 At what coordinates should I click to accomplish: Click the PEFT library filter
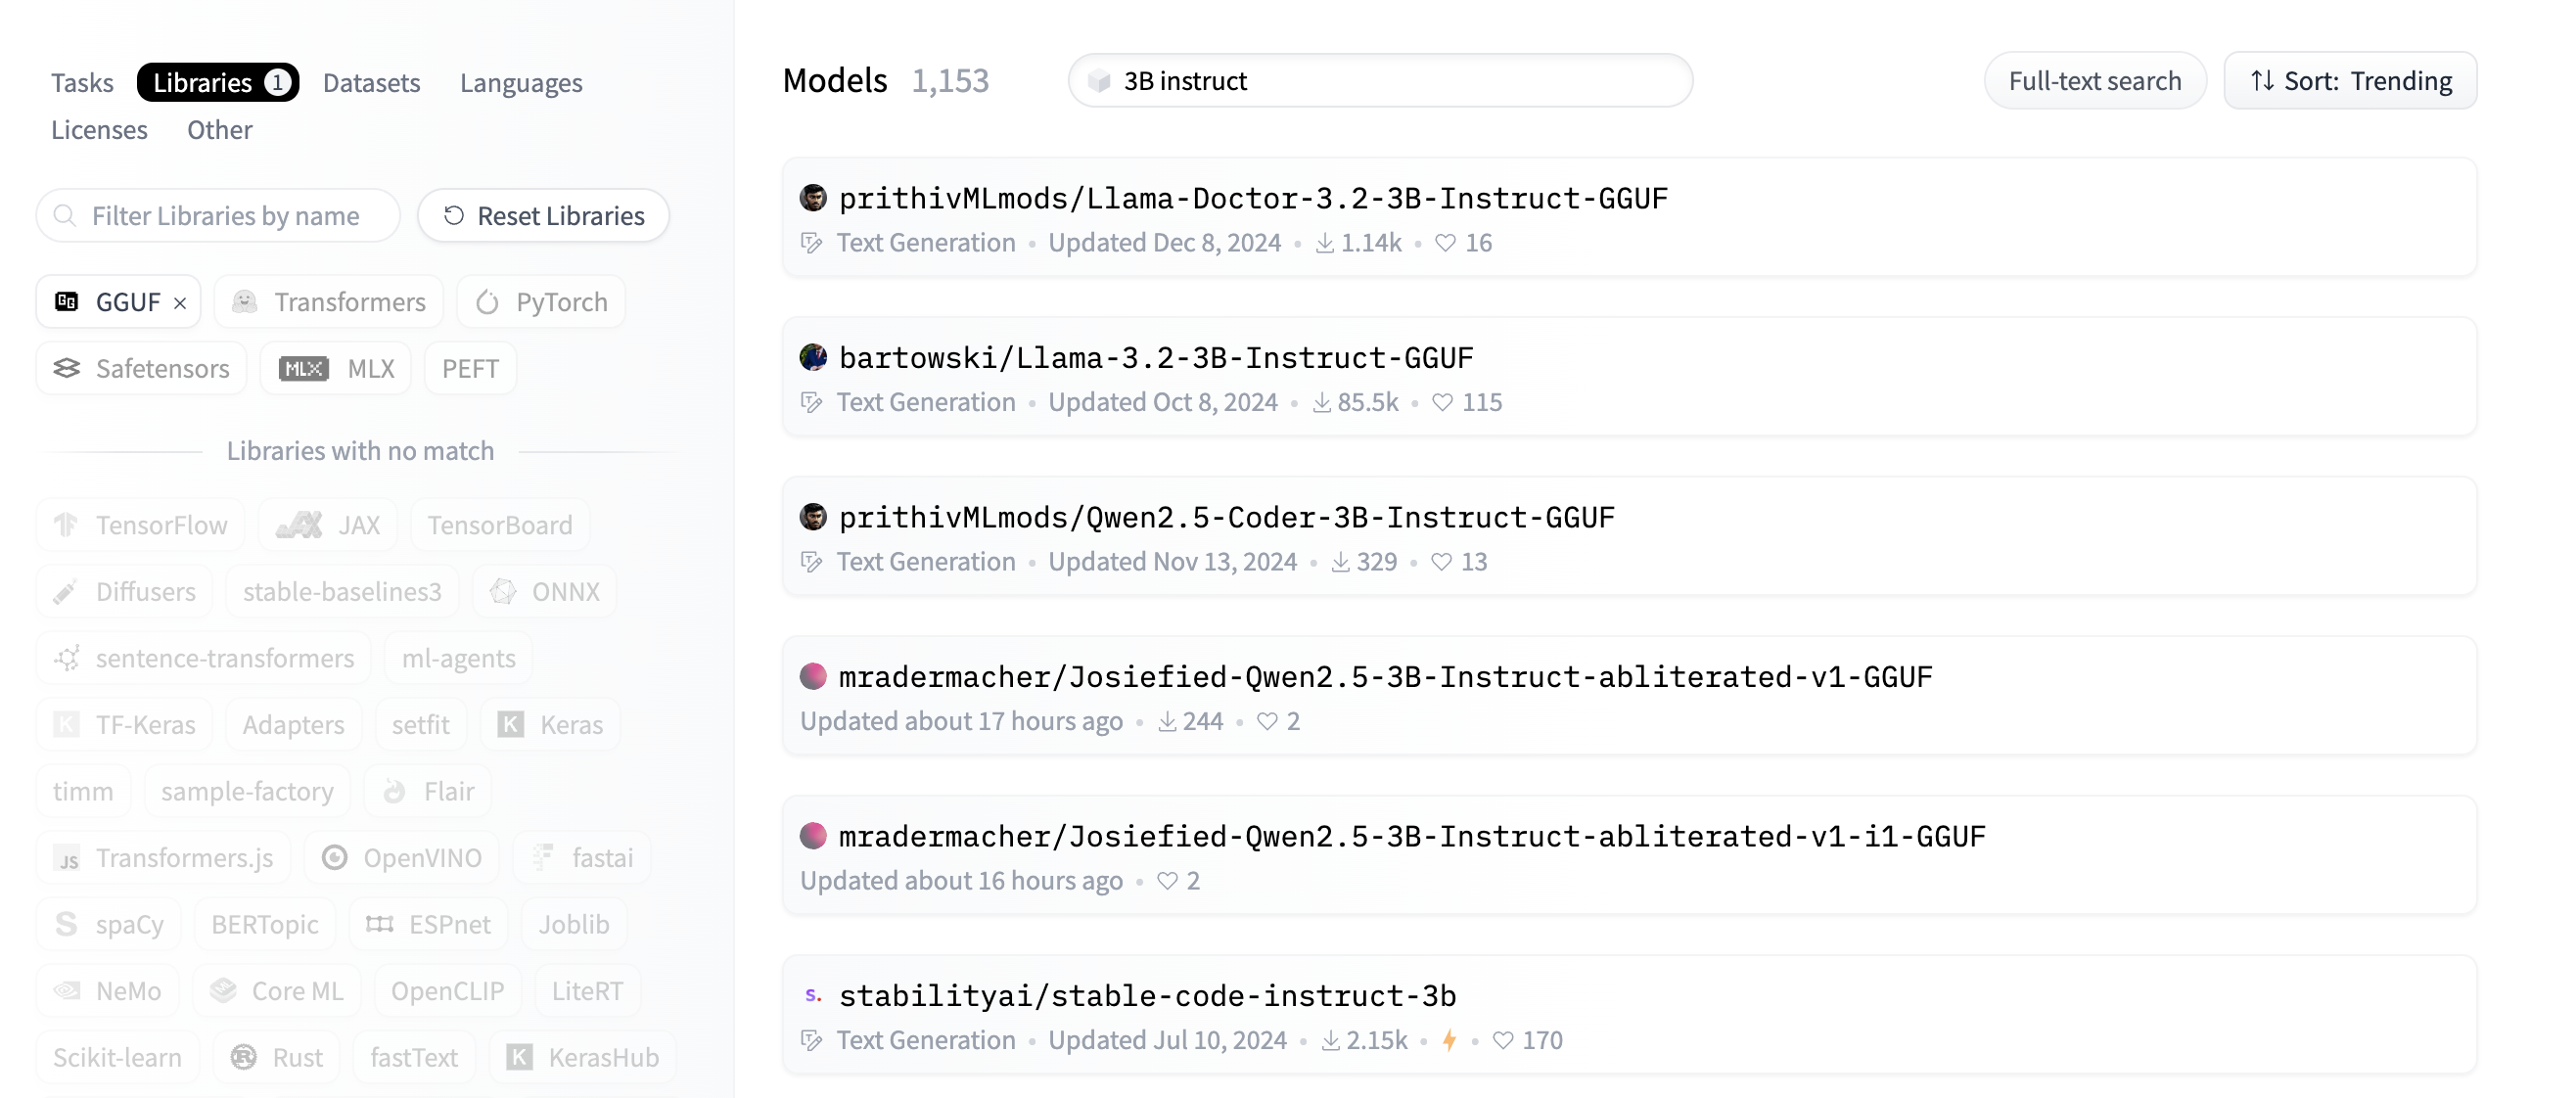470,368
